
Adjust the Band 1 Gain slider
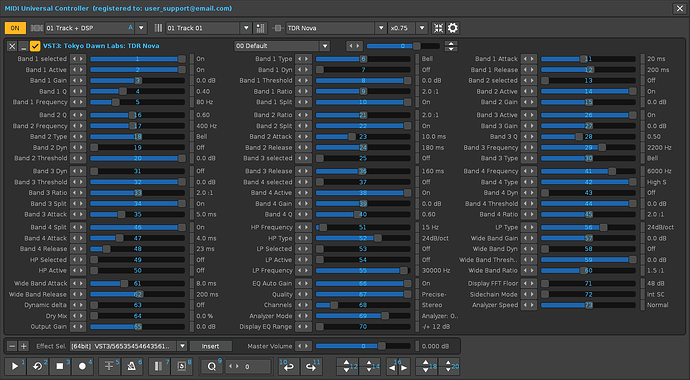click(x=137, y=80)
